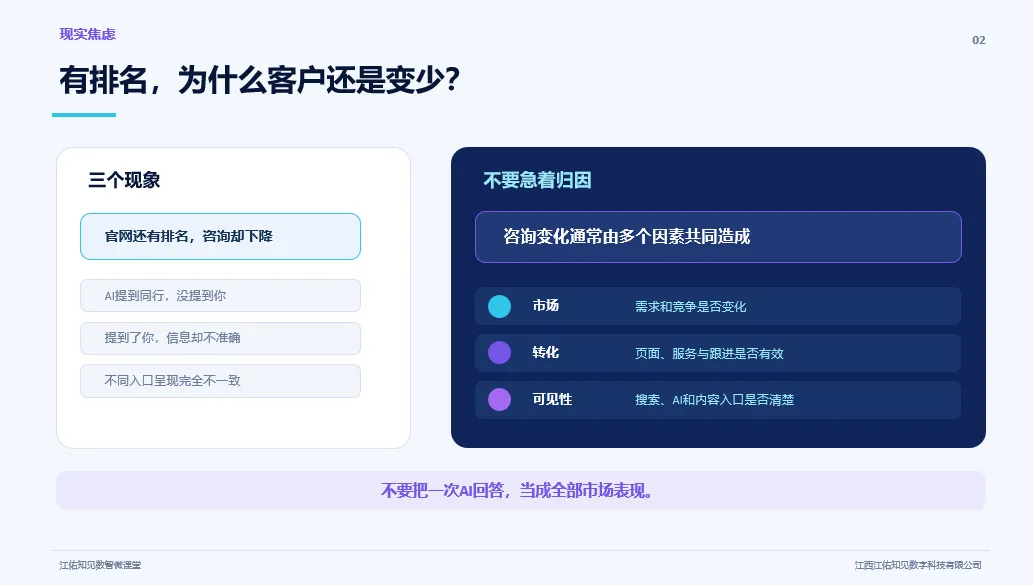Click the violet dot beside 可见性
This screenshot has width=1033, height=585.
(x=499, y=399)
